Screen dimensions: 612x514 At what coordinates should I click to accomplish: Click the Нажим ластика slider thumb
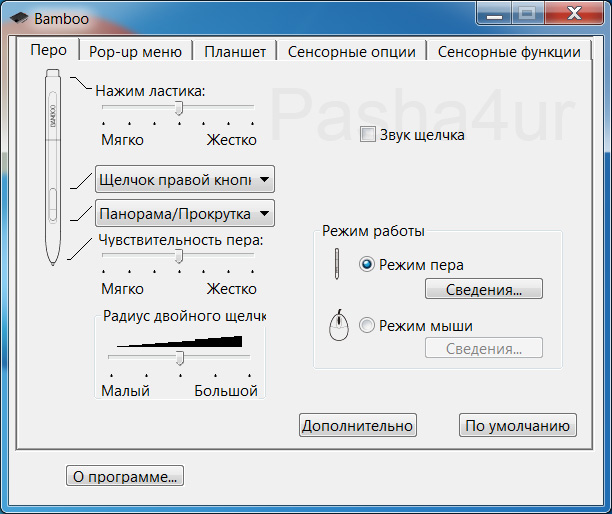coord(179,108)
